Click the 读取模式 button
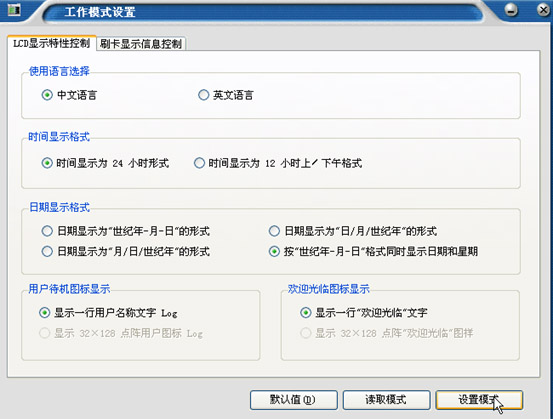 point(387,400)
